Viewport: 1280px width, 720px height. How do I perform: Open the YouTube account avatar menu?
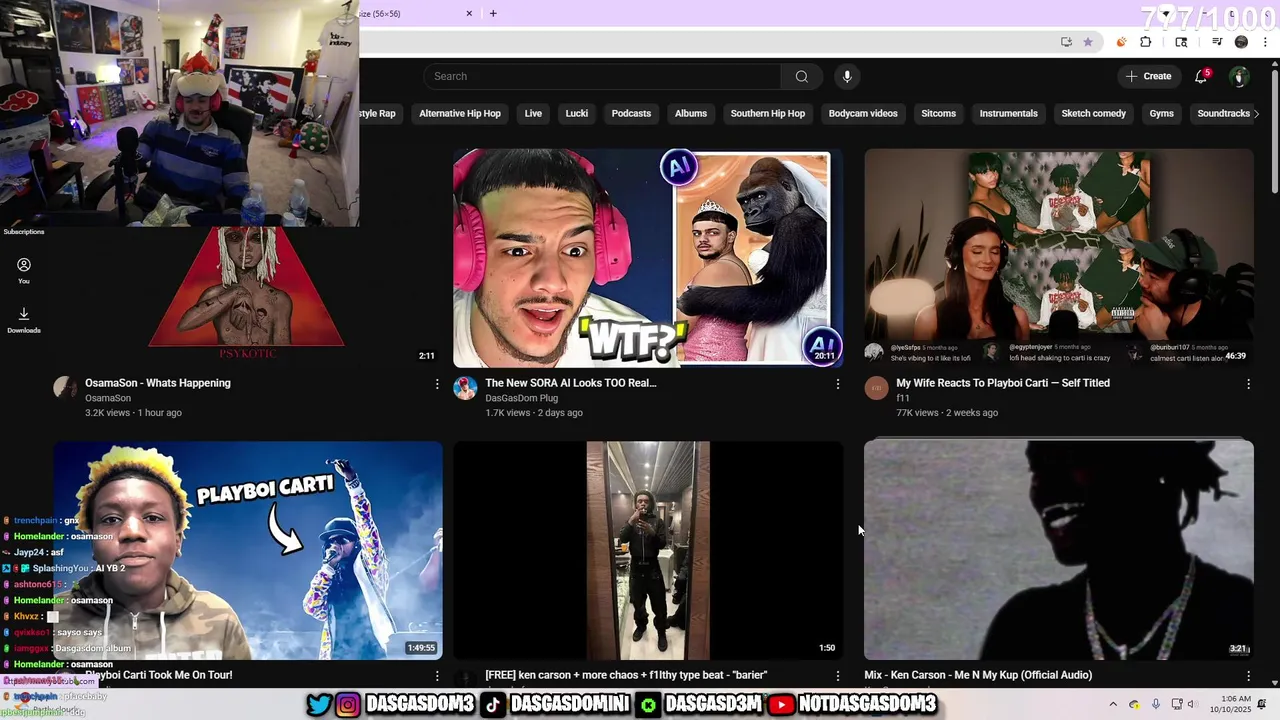[x=1239, y=76]
